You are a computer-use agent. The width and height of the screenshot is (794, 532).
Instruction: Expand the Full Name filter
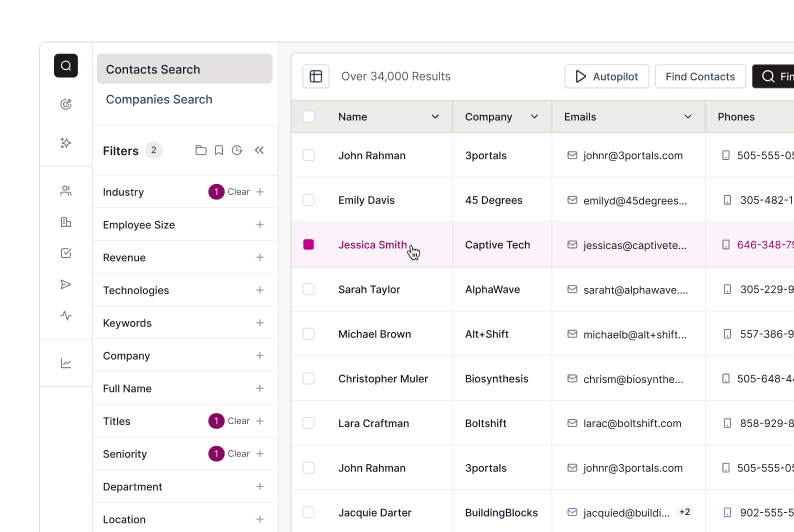coord(260,388)
